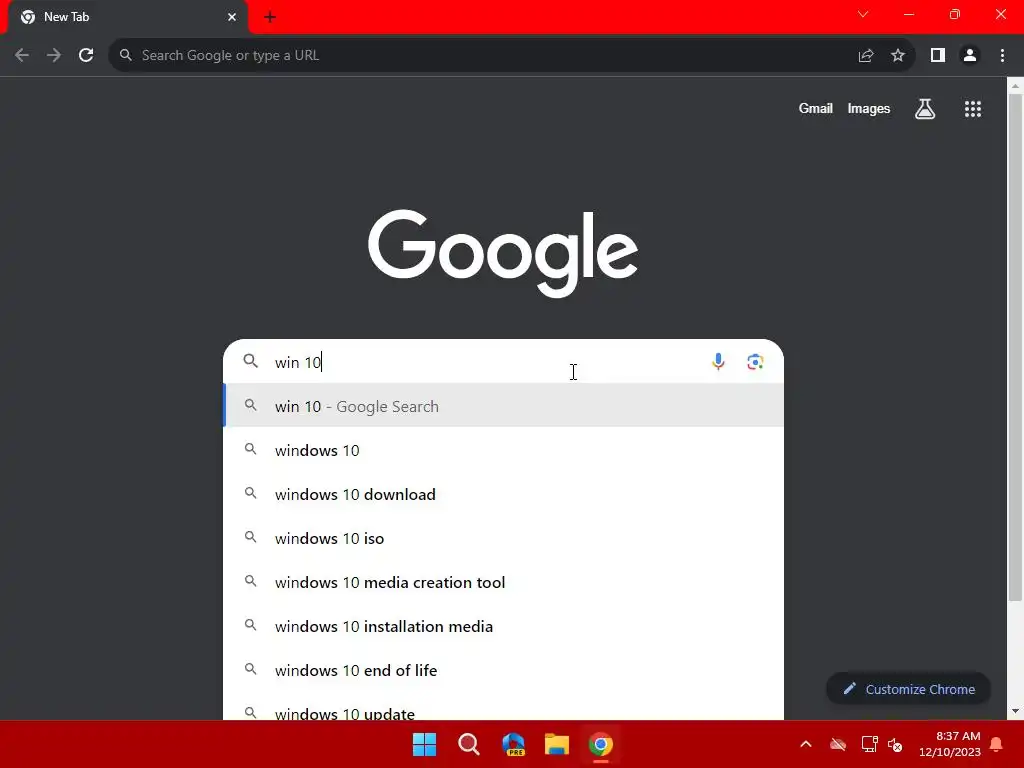Pick the 'windows 10 download' suggestion

tap(504, 494)
